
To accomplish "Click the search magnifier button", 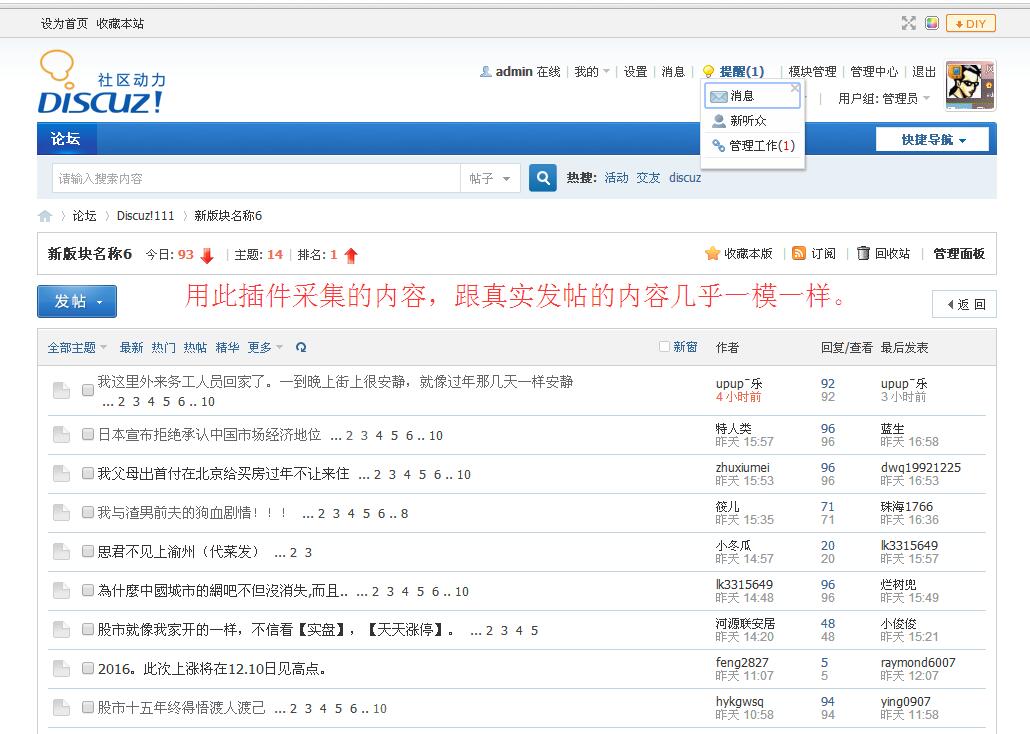I will 543,178.
